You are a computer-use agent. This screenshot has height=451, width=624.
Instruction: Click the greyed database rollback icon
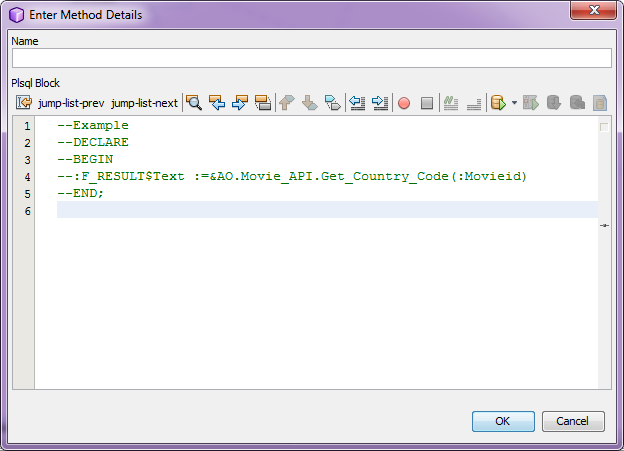(x=577, y=103)
